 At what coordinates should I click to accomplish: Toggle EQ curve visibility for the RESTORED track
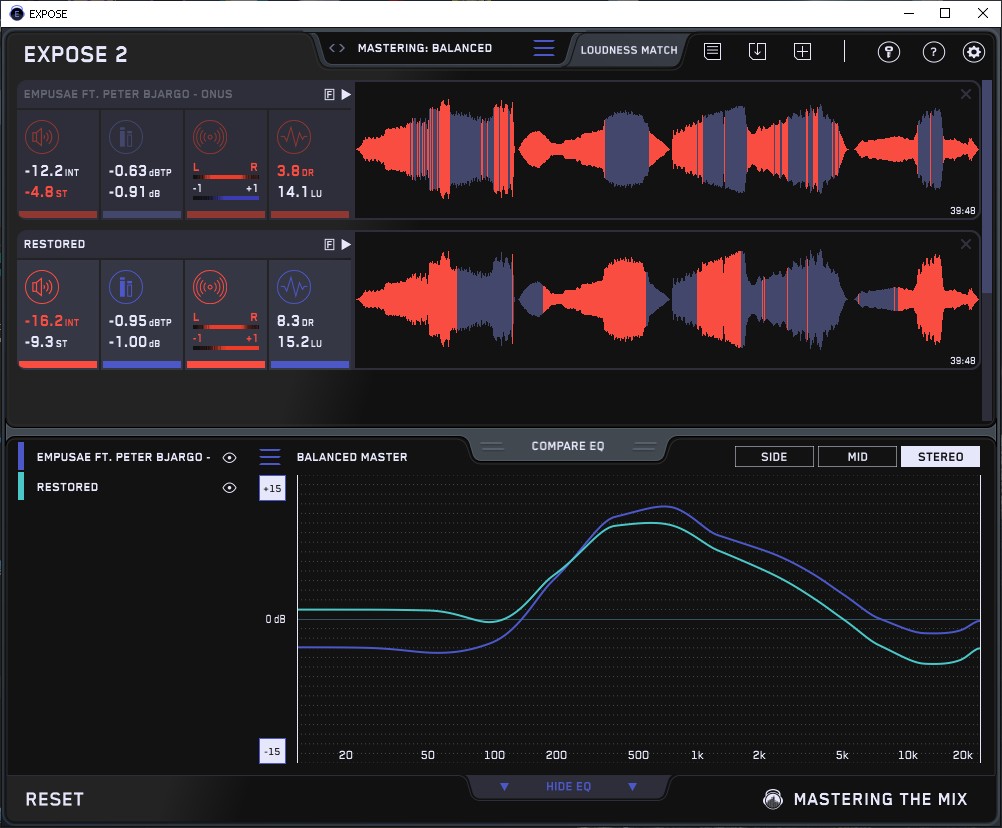[229, 487]
